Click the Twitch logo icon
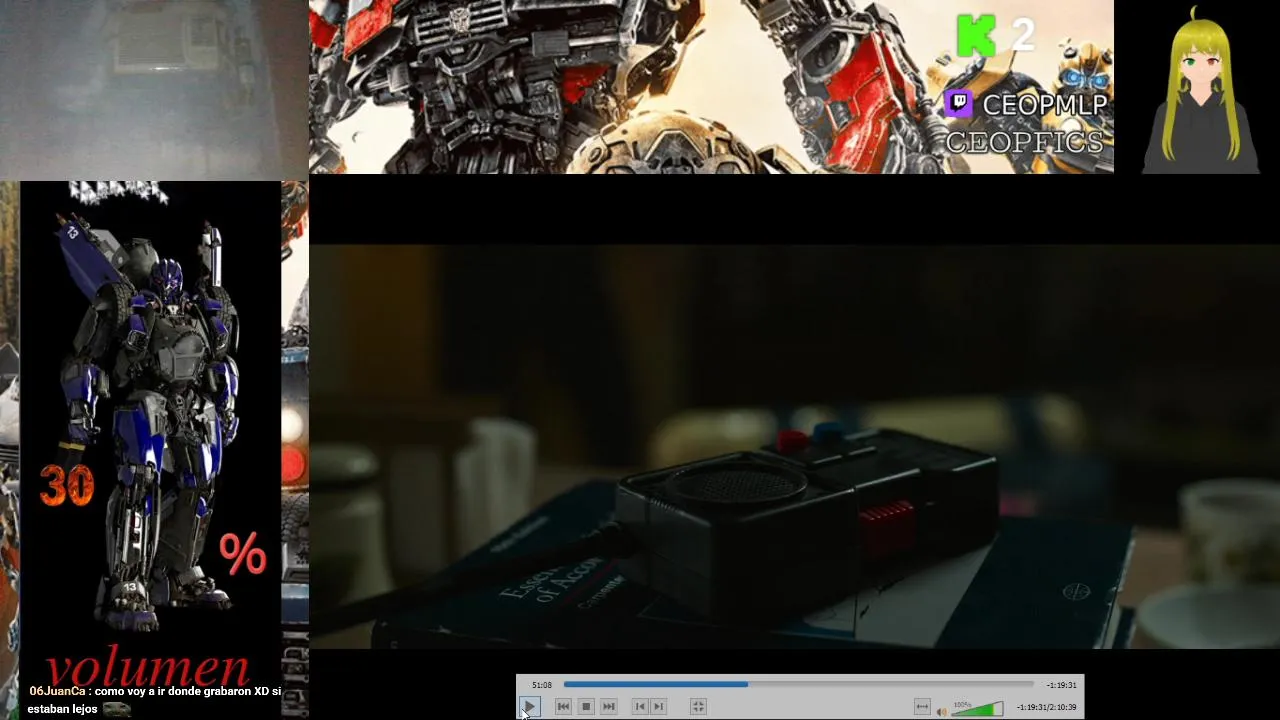Screen dimensions: 1280x720 pos(958,103)
